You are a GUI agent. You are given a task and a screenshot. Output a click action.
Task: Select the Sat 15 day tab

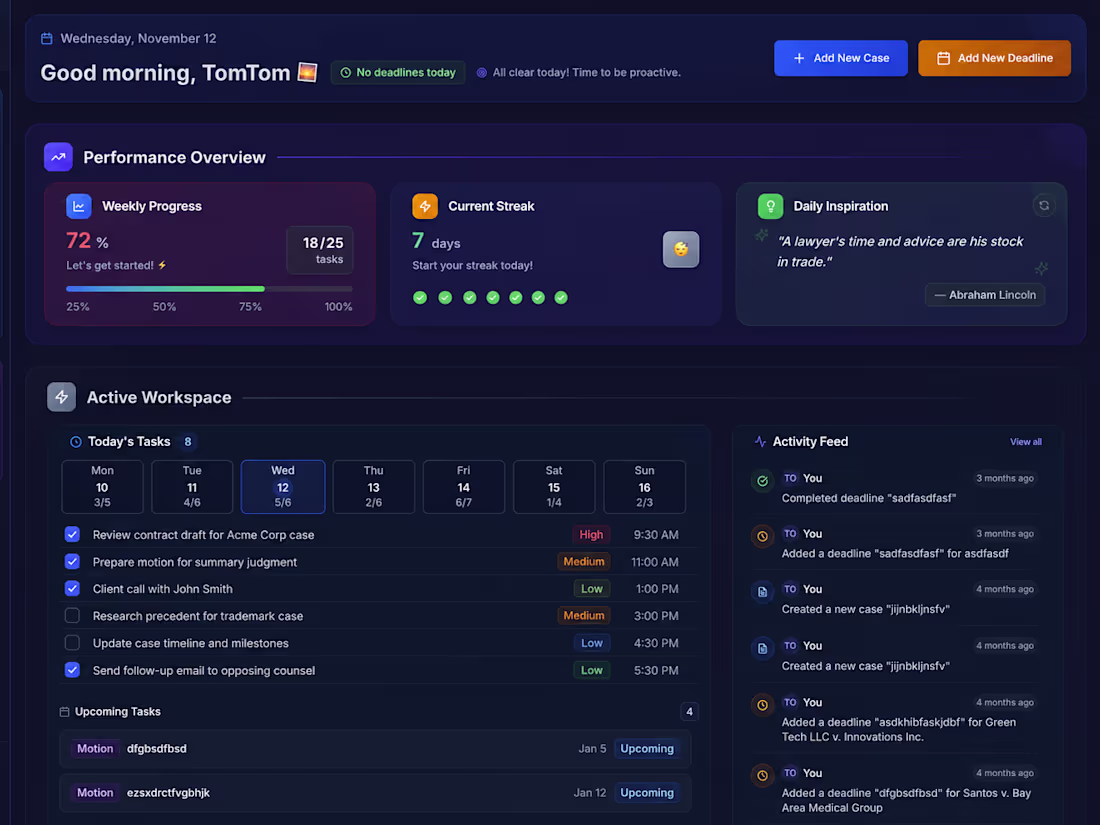click(554, 487)
